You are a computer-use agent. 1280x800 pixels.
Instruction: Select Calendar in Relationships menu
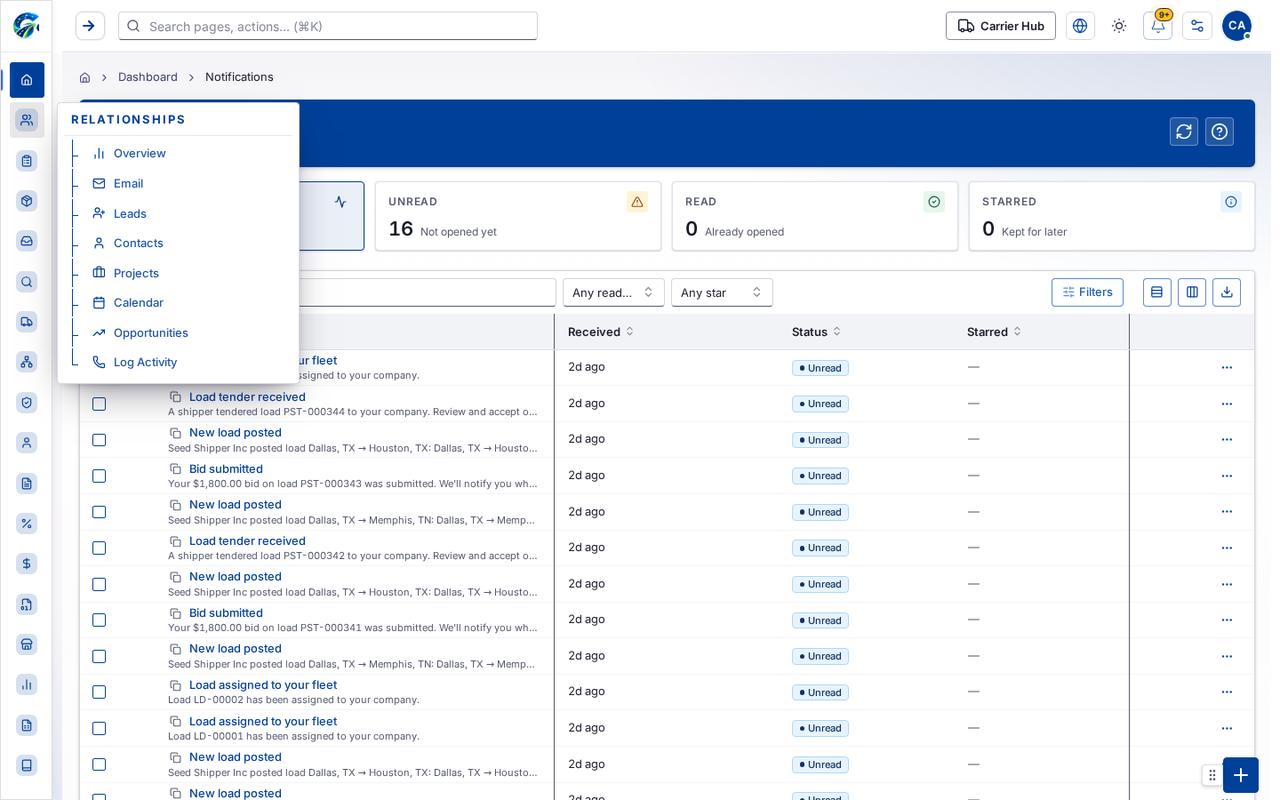tap(138, 303)
